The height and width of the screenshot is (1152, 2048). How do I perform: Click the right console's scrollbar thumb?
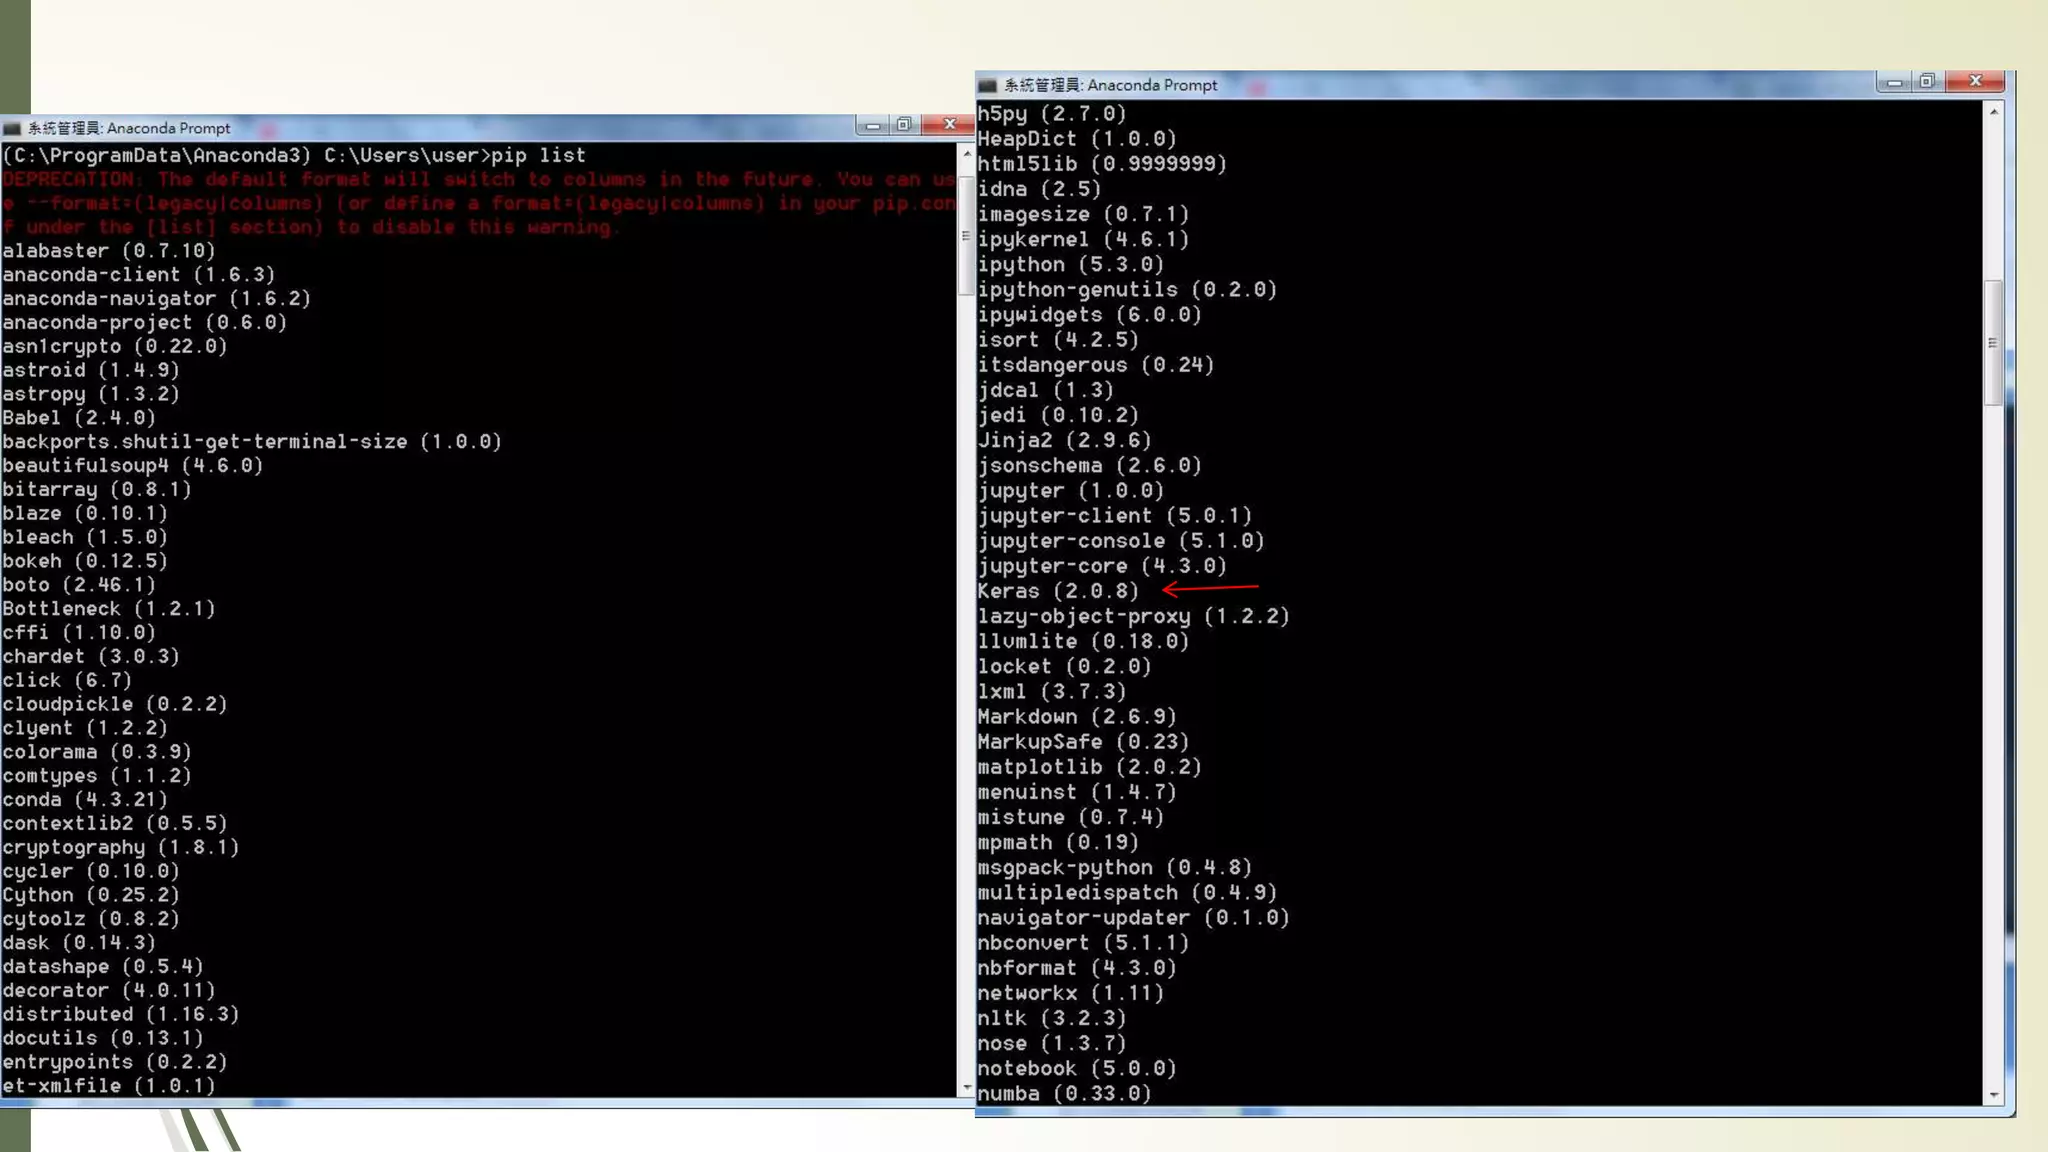(1993, 343)
